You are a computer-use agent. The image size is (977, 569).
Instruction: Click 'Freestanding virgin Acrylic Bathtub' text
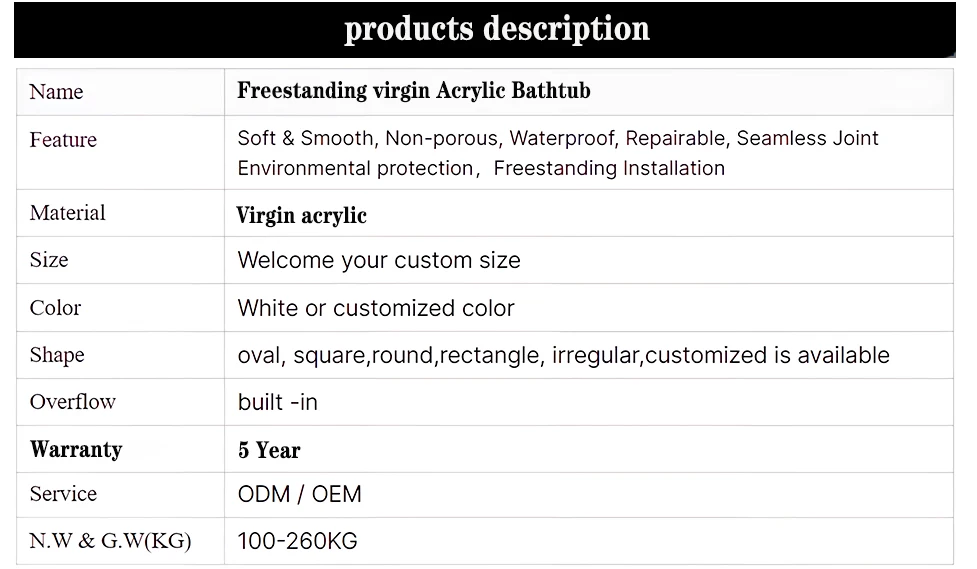pyautogui.click(x=414, y=91)
